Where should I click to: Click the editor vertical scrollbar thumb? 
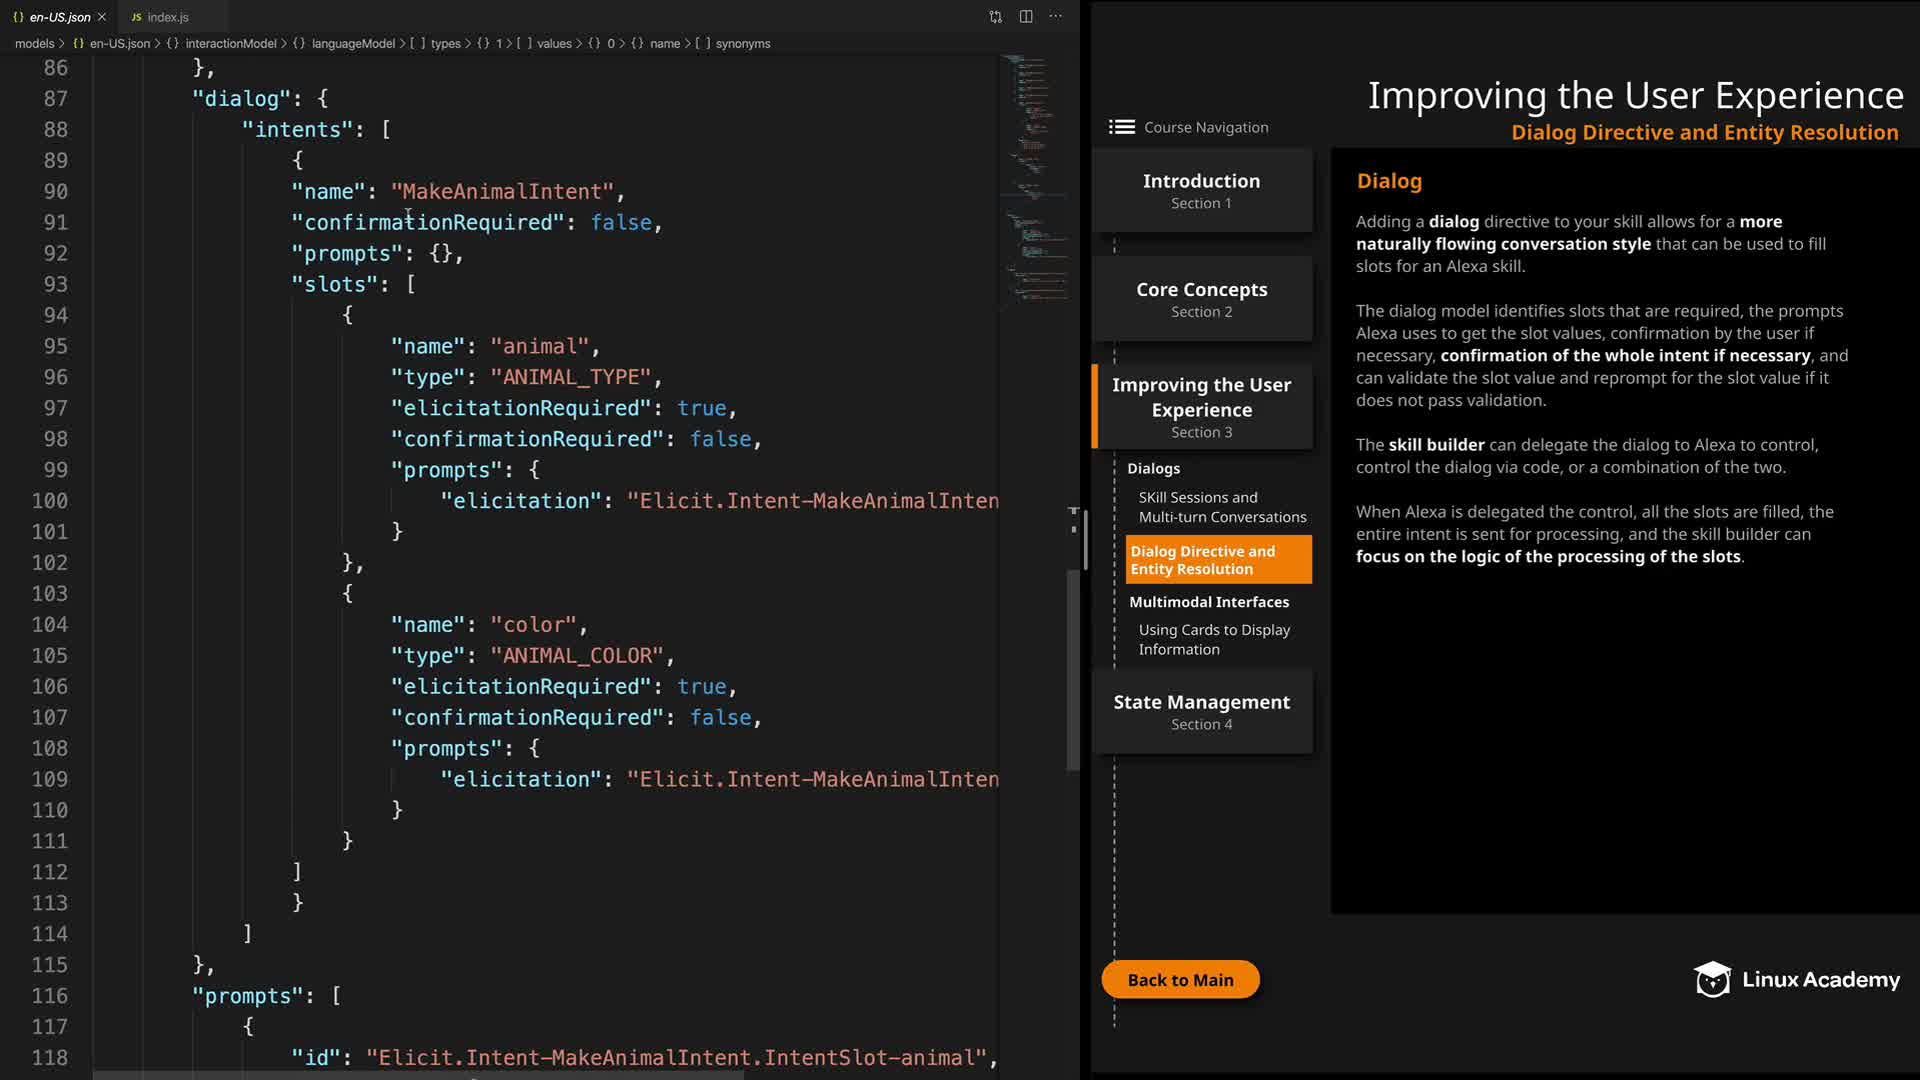click(1073, 670)
